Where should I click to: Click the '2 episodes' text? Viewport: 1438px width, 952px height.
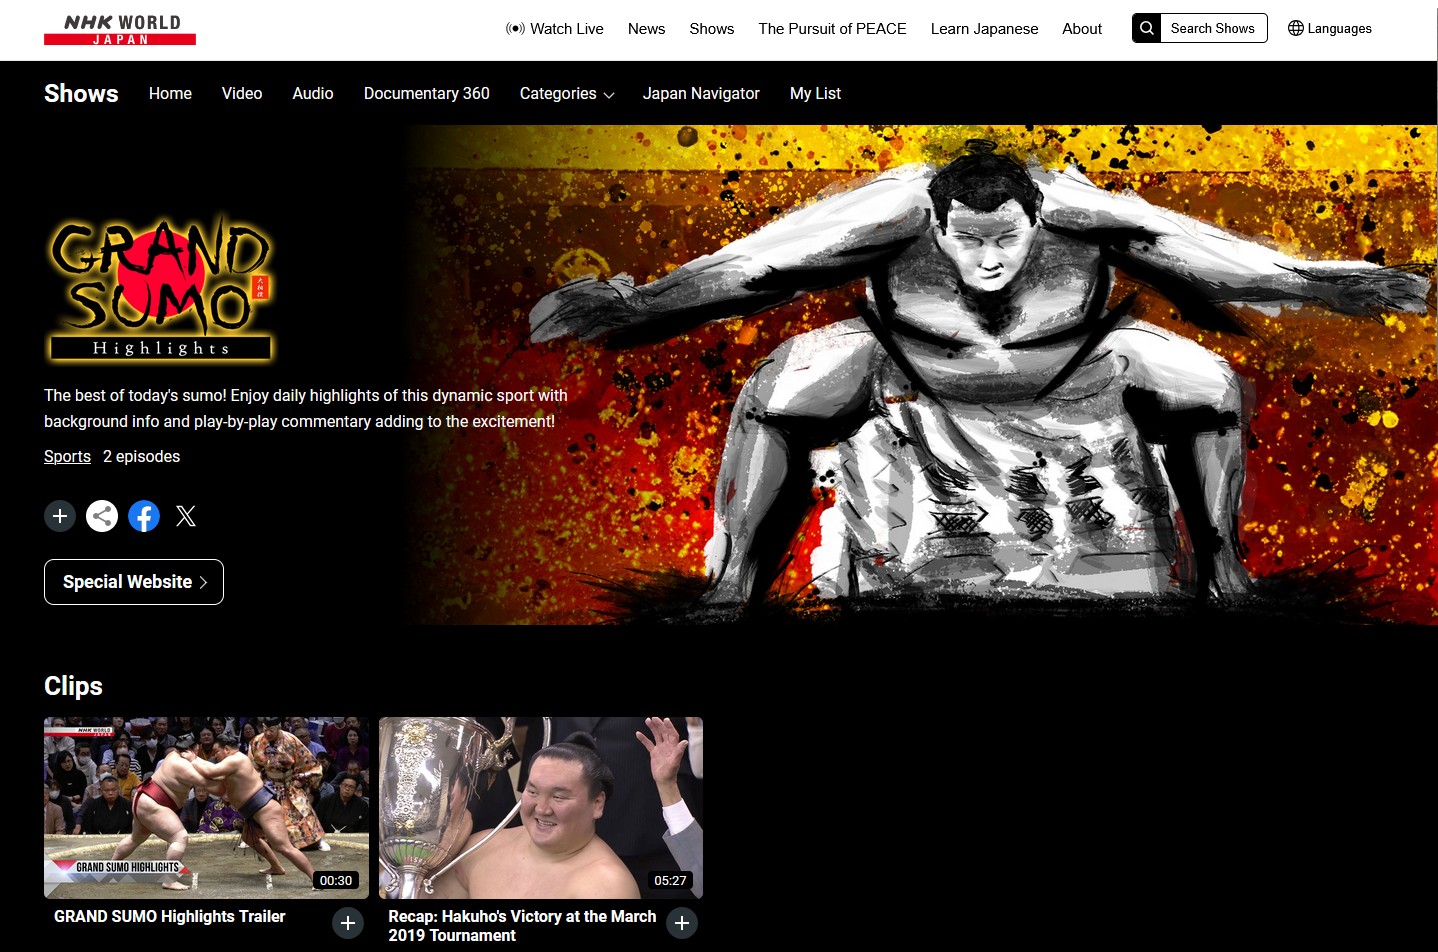[142, 456]
